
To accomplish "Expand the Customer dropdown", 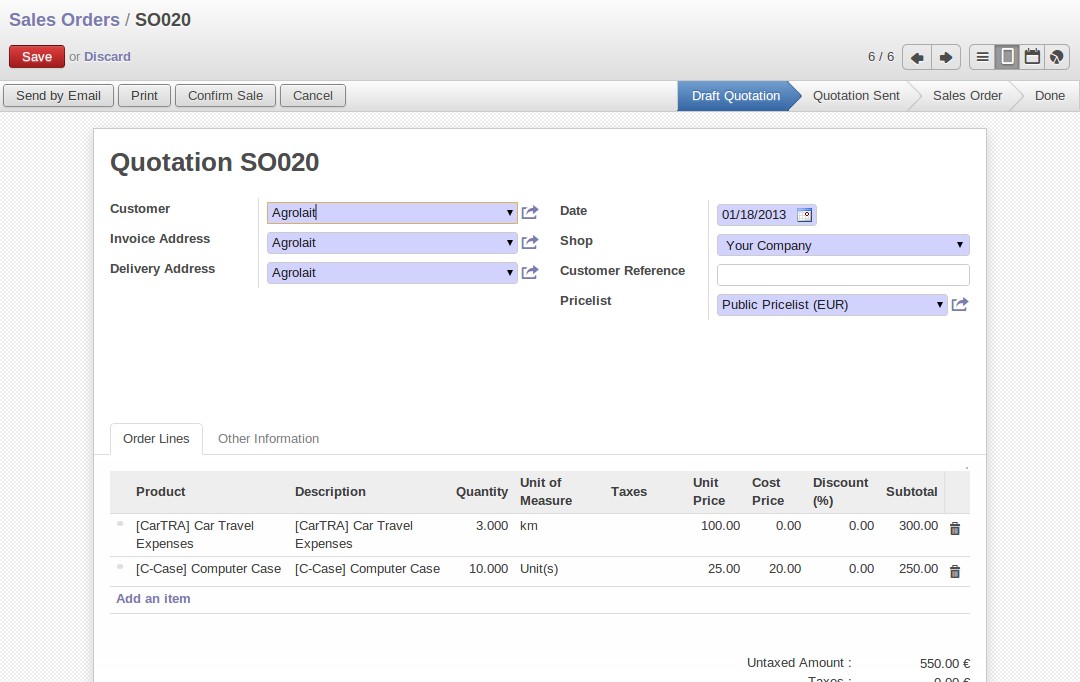I will 509,213.
